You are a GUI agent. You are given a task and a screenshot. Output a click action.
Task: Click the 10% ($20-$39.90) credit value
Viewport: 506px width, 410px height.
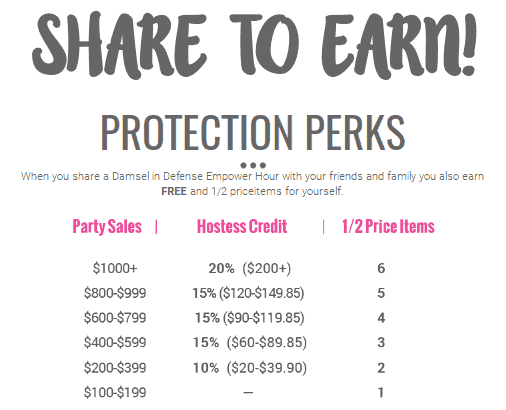pos(250,368)
